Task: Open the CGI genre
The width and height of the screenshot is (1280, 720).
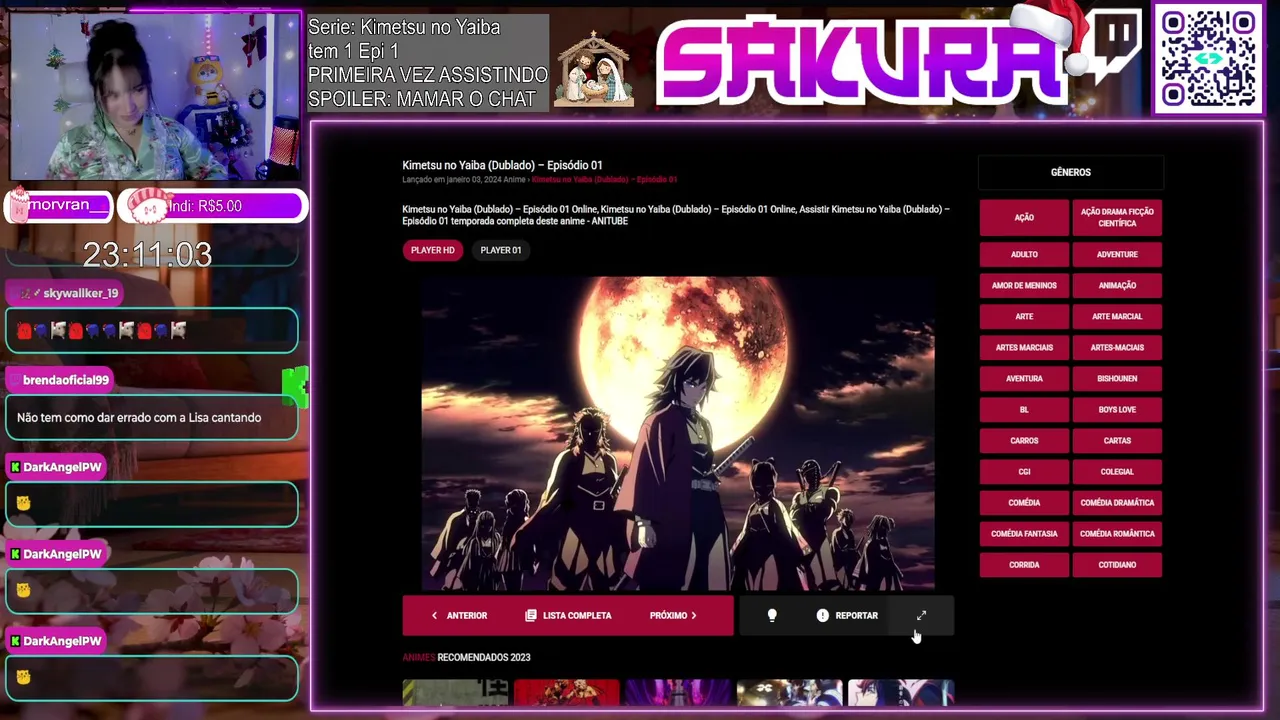Action: point(1024,472)
